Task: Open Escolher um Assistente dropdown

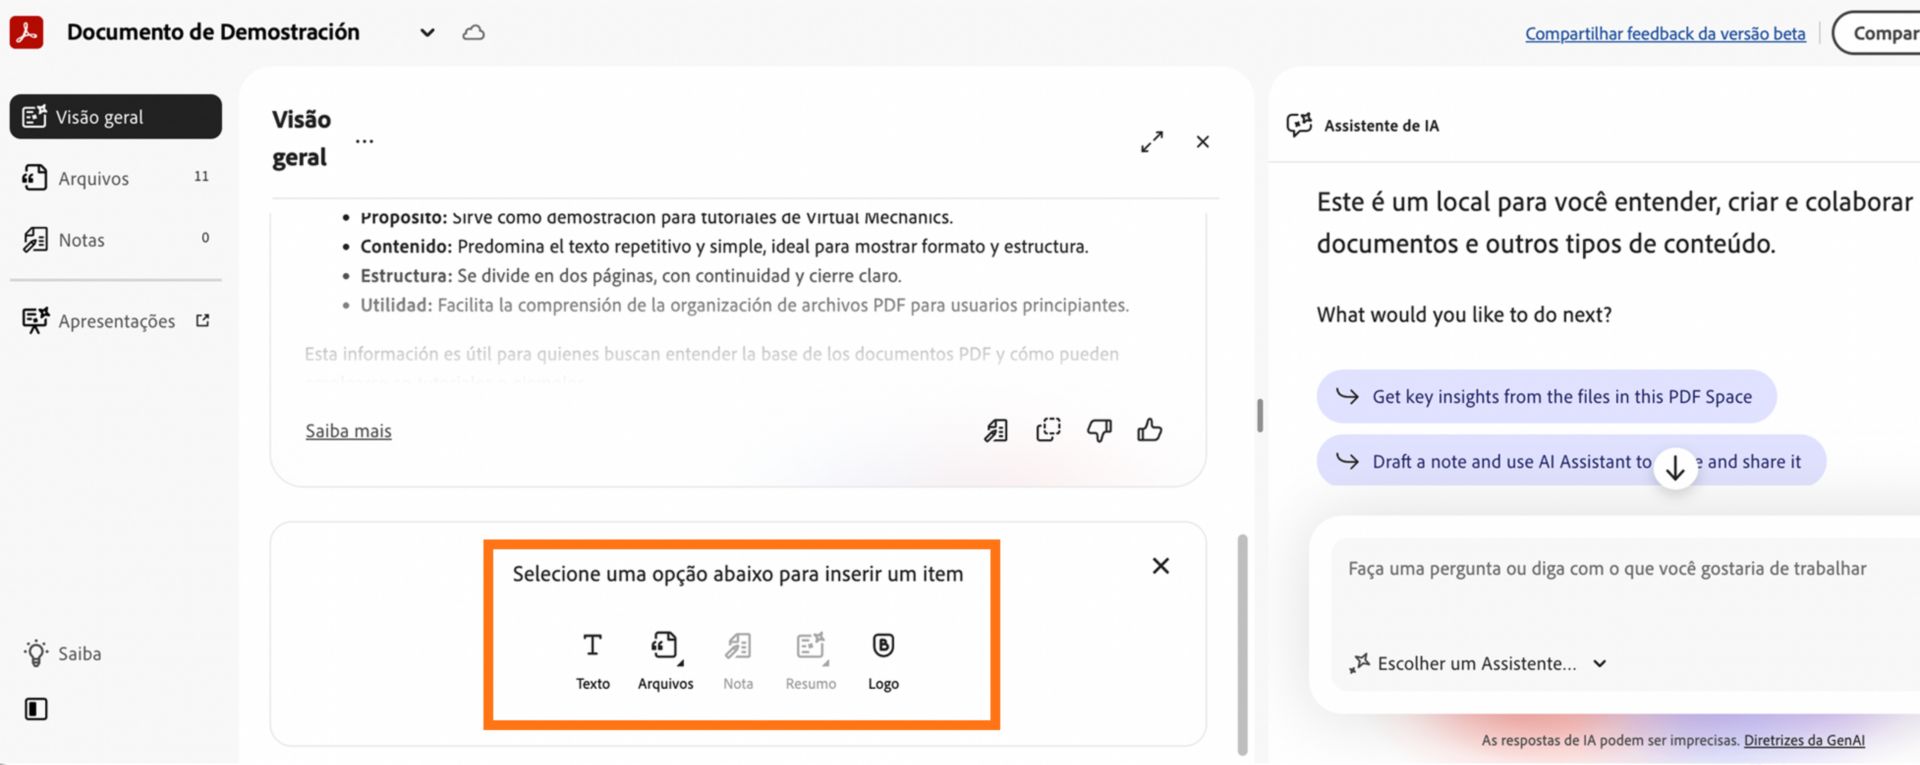Action: 1477,663
